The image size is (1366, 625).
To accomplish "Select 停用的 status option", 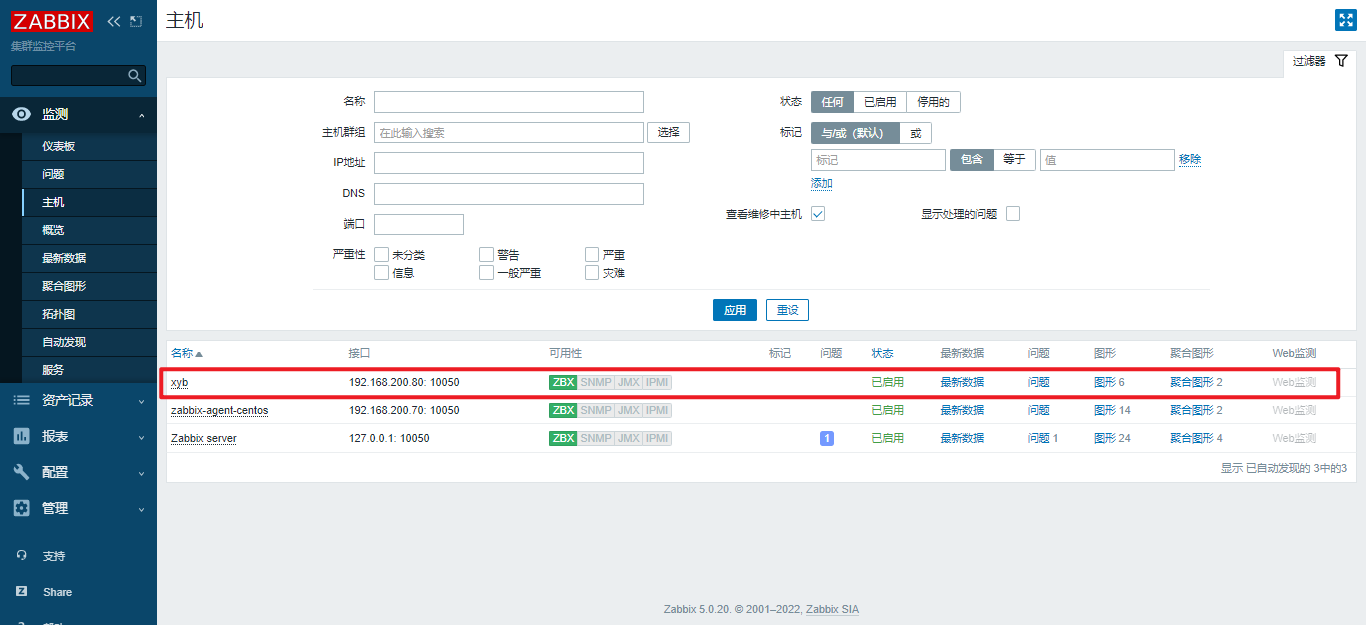I will pyautogui.click(x=933, y=102).
